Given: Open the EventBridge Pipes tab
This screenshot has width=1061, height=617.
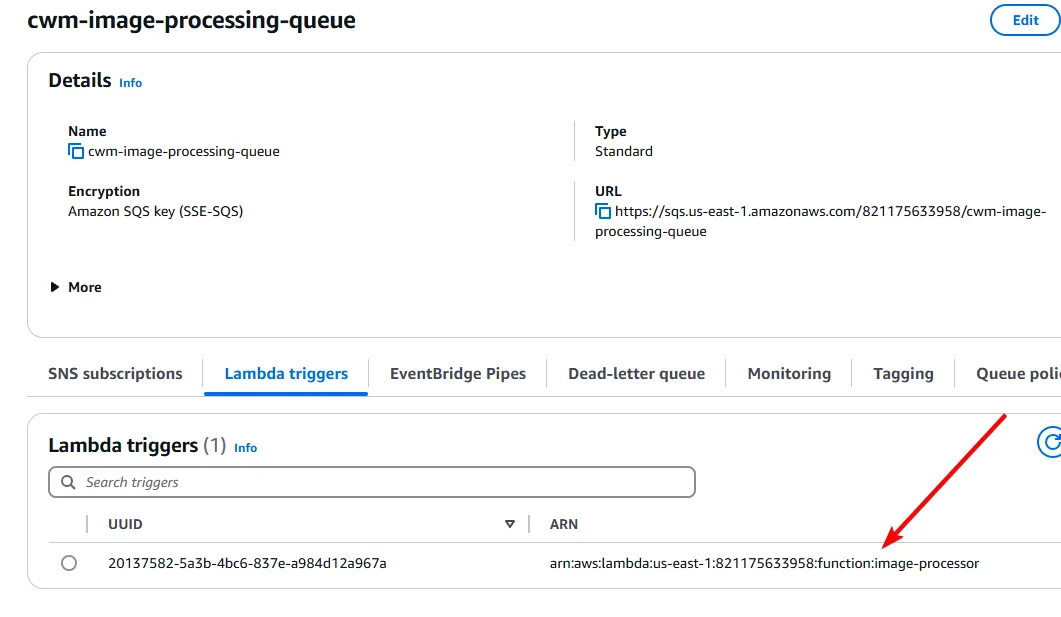Looking at the screenshot, I should (x=458, y=373).
